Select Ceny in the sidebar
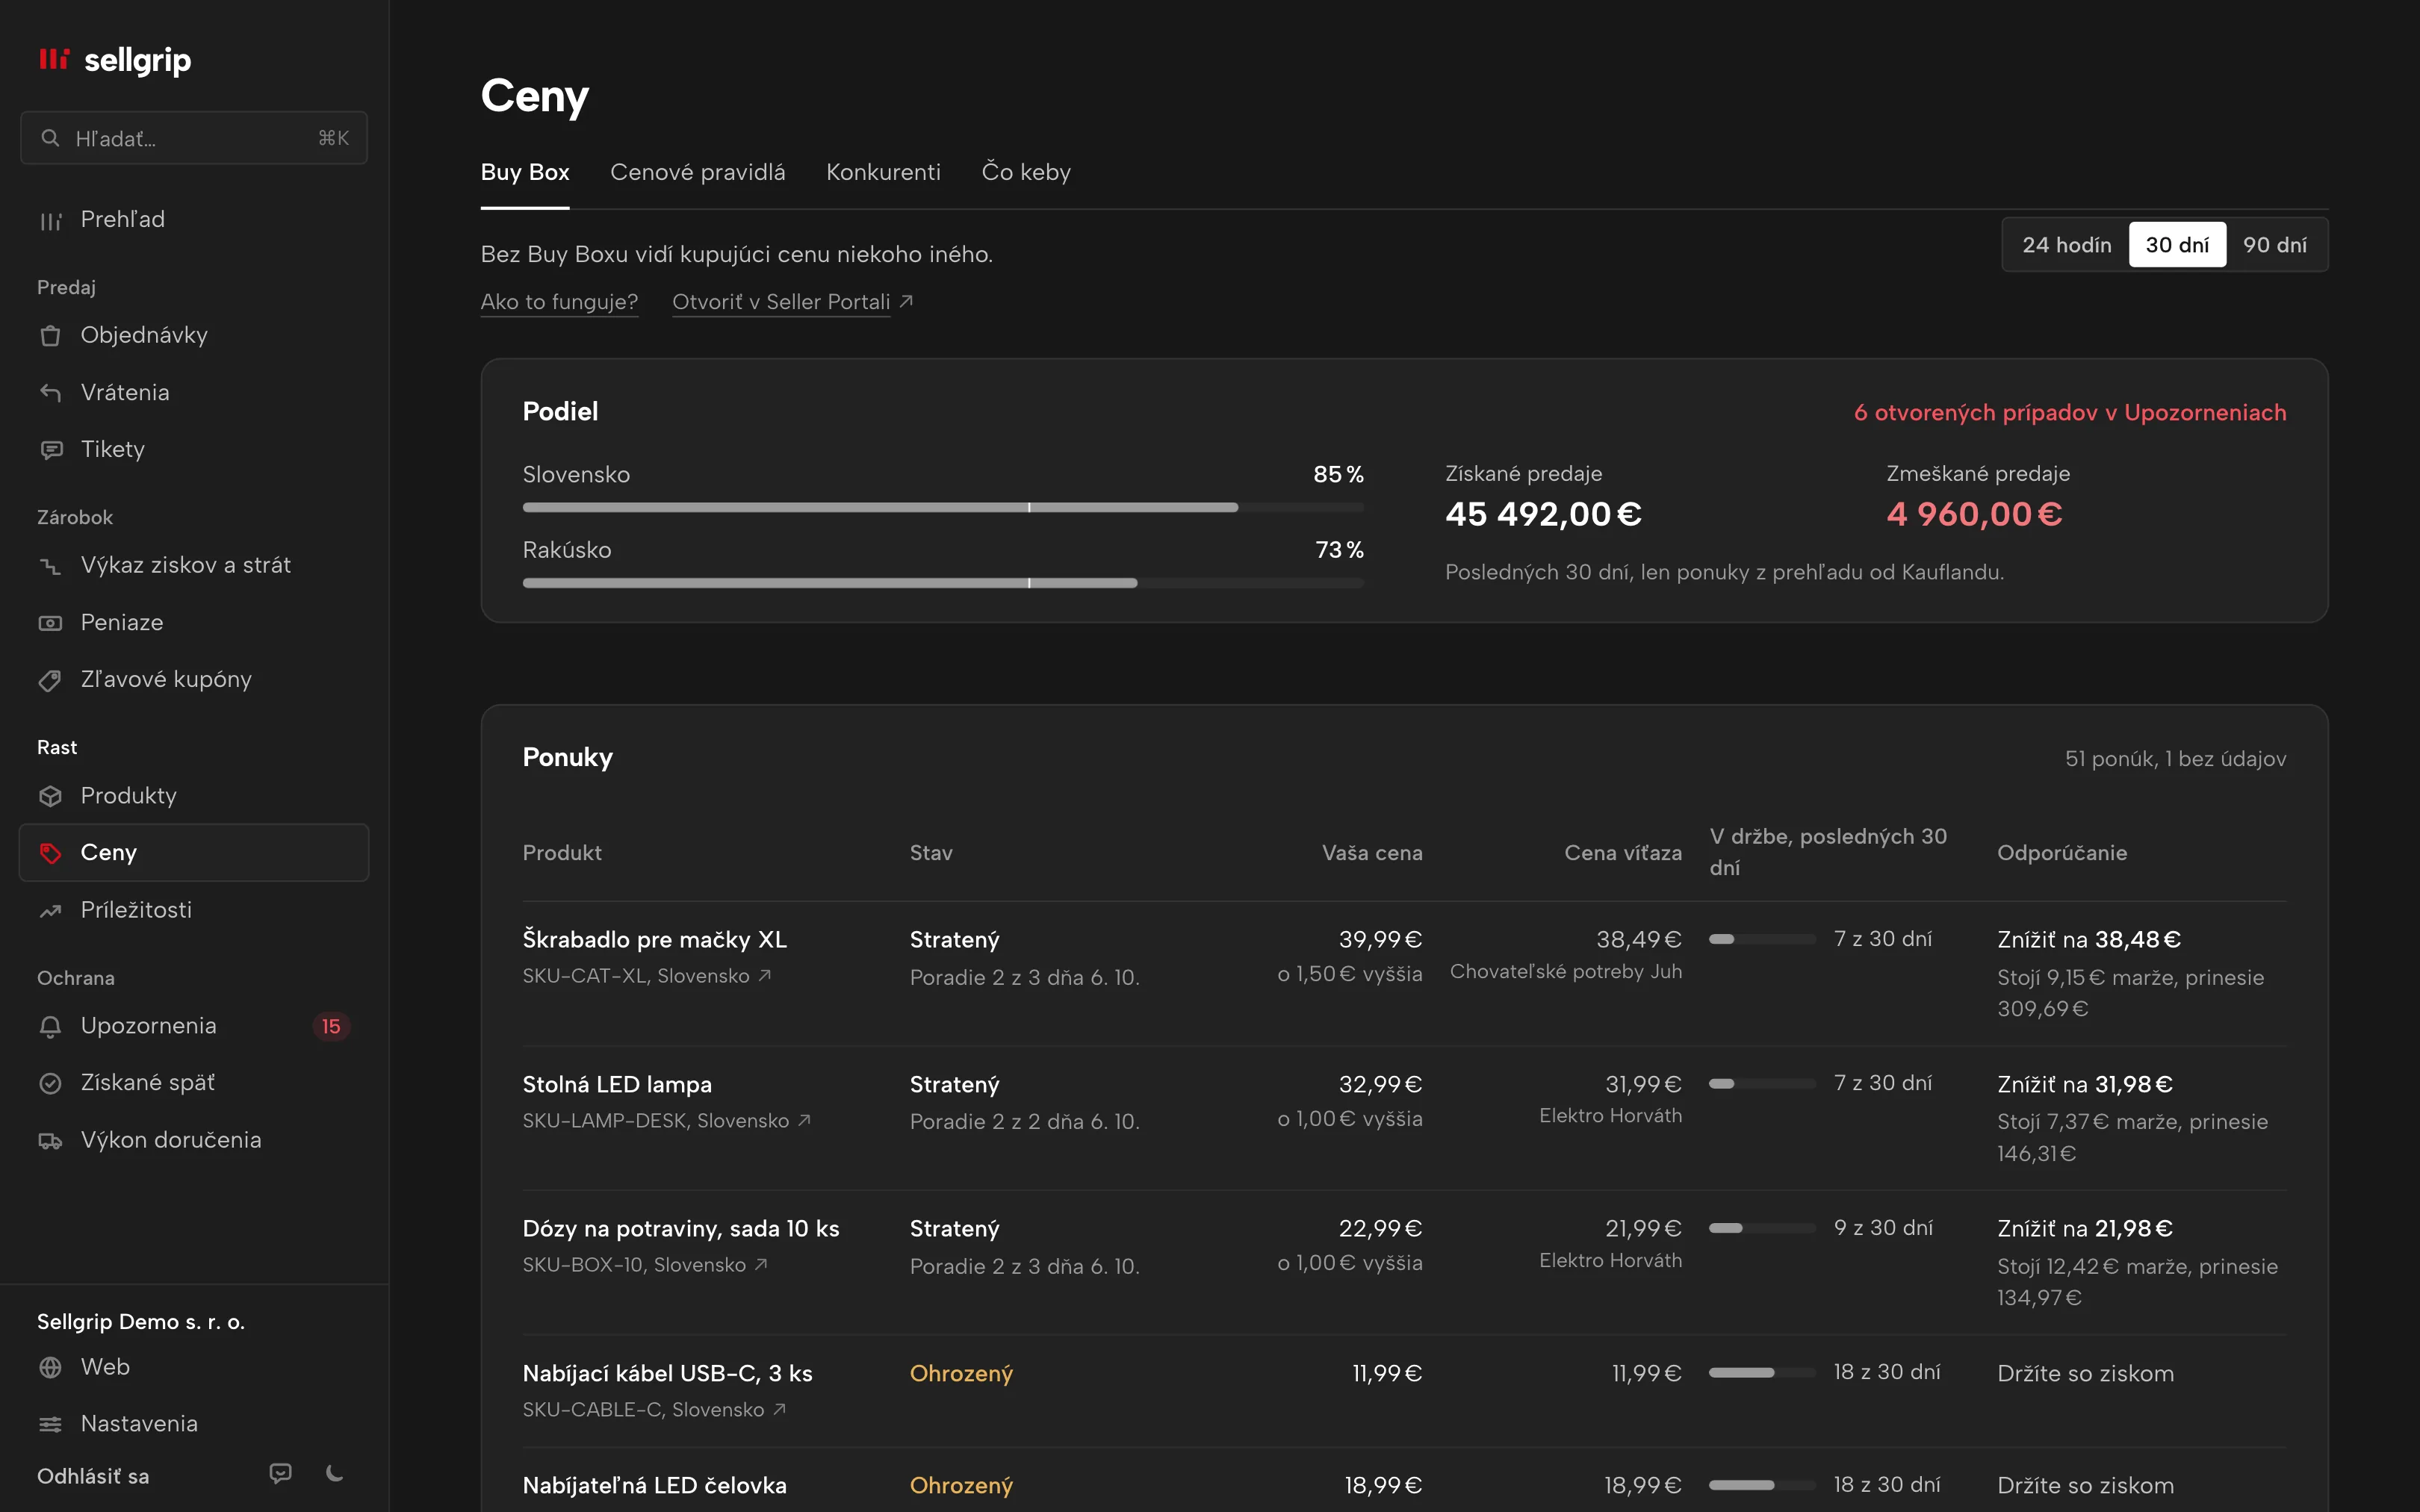 tap(194, 853)
